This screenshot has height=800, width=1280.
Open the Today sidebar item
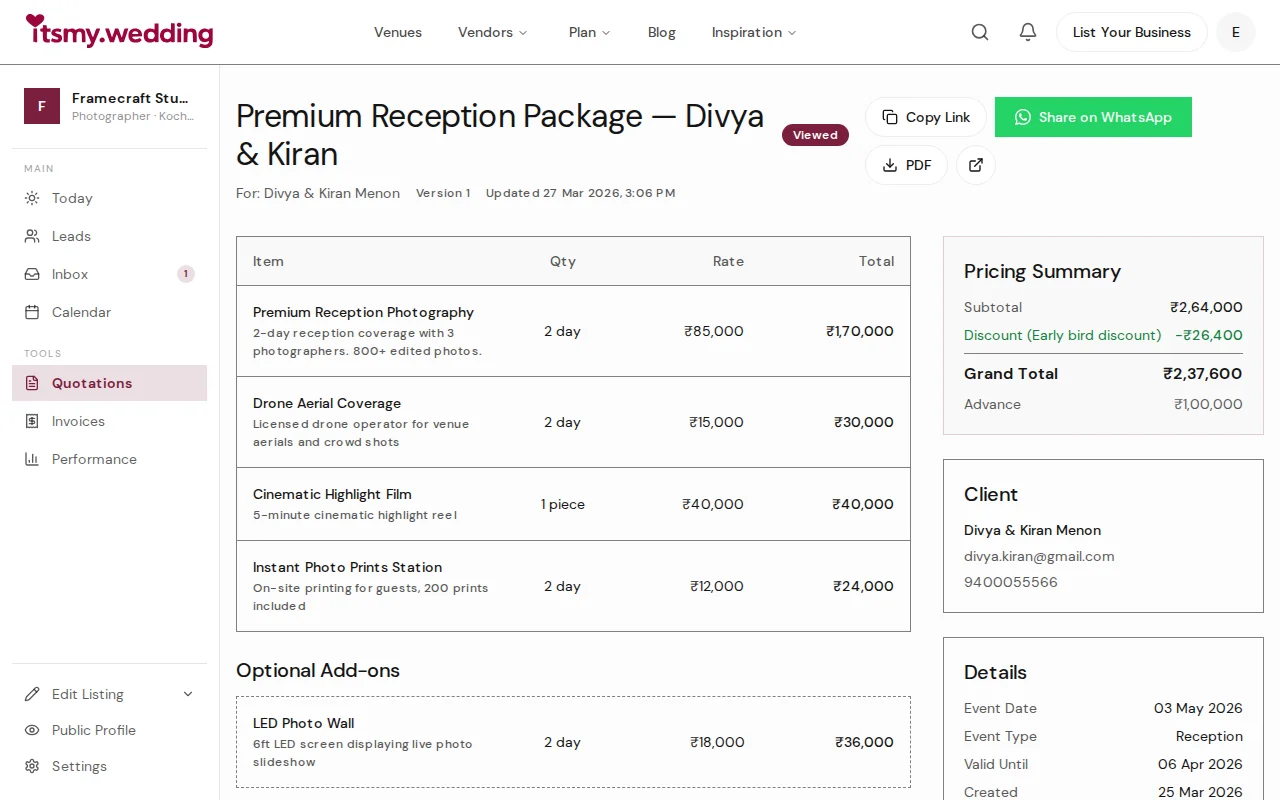click(x=72, y=198)
